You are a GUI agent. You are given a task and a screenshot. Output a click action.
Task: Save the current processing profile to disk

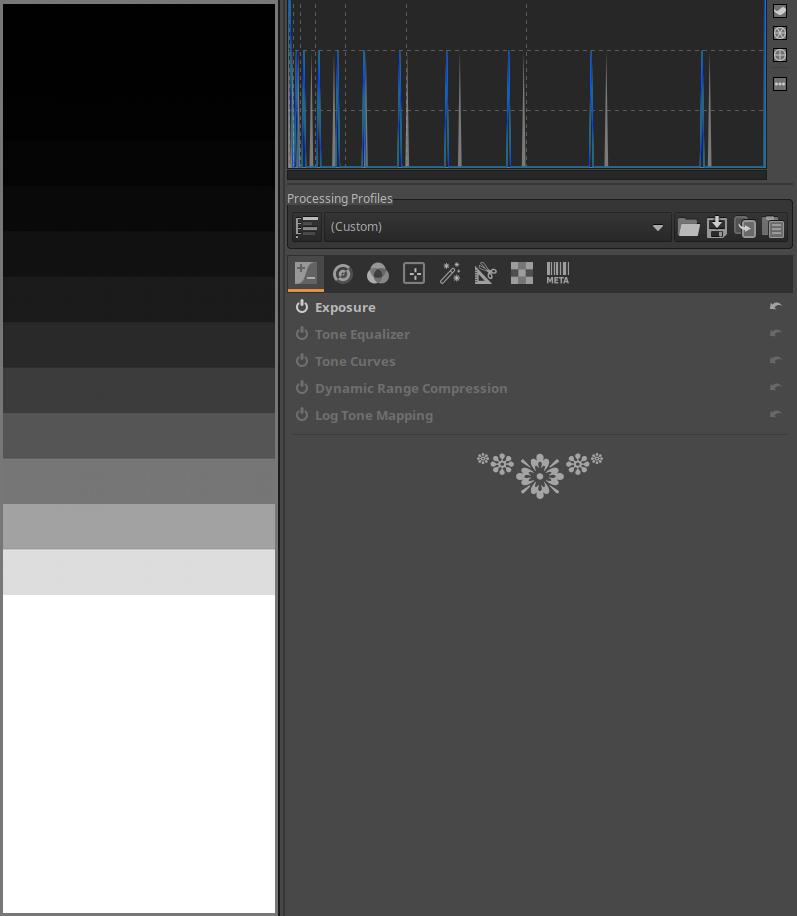coord(716,228)
